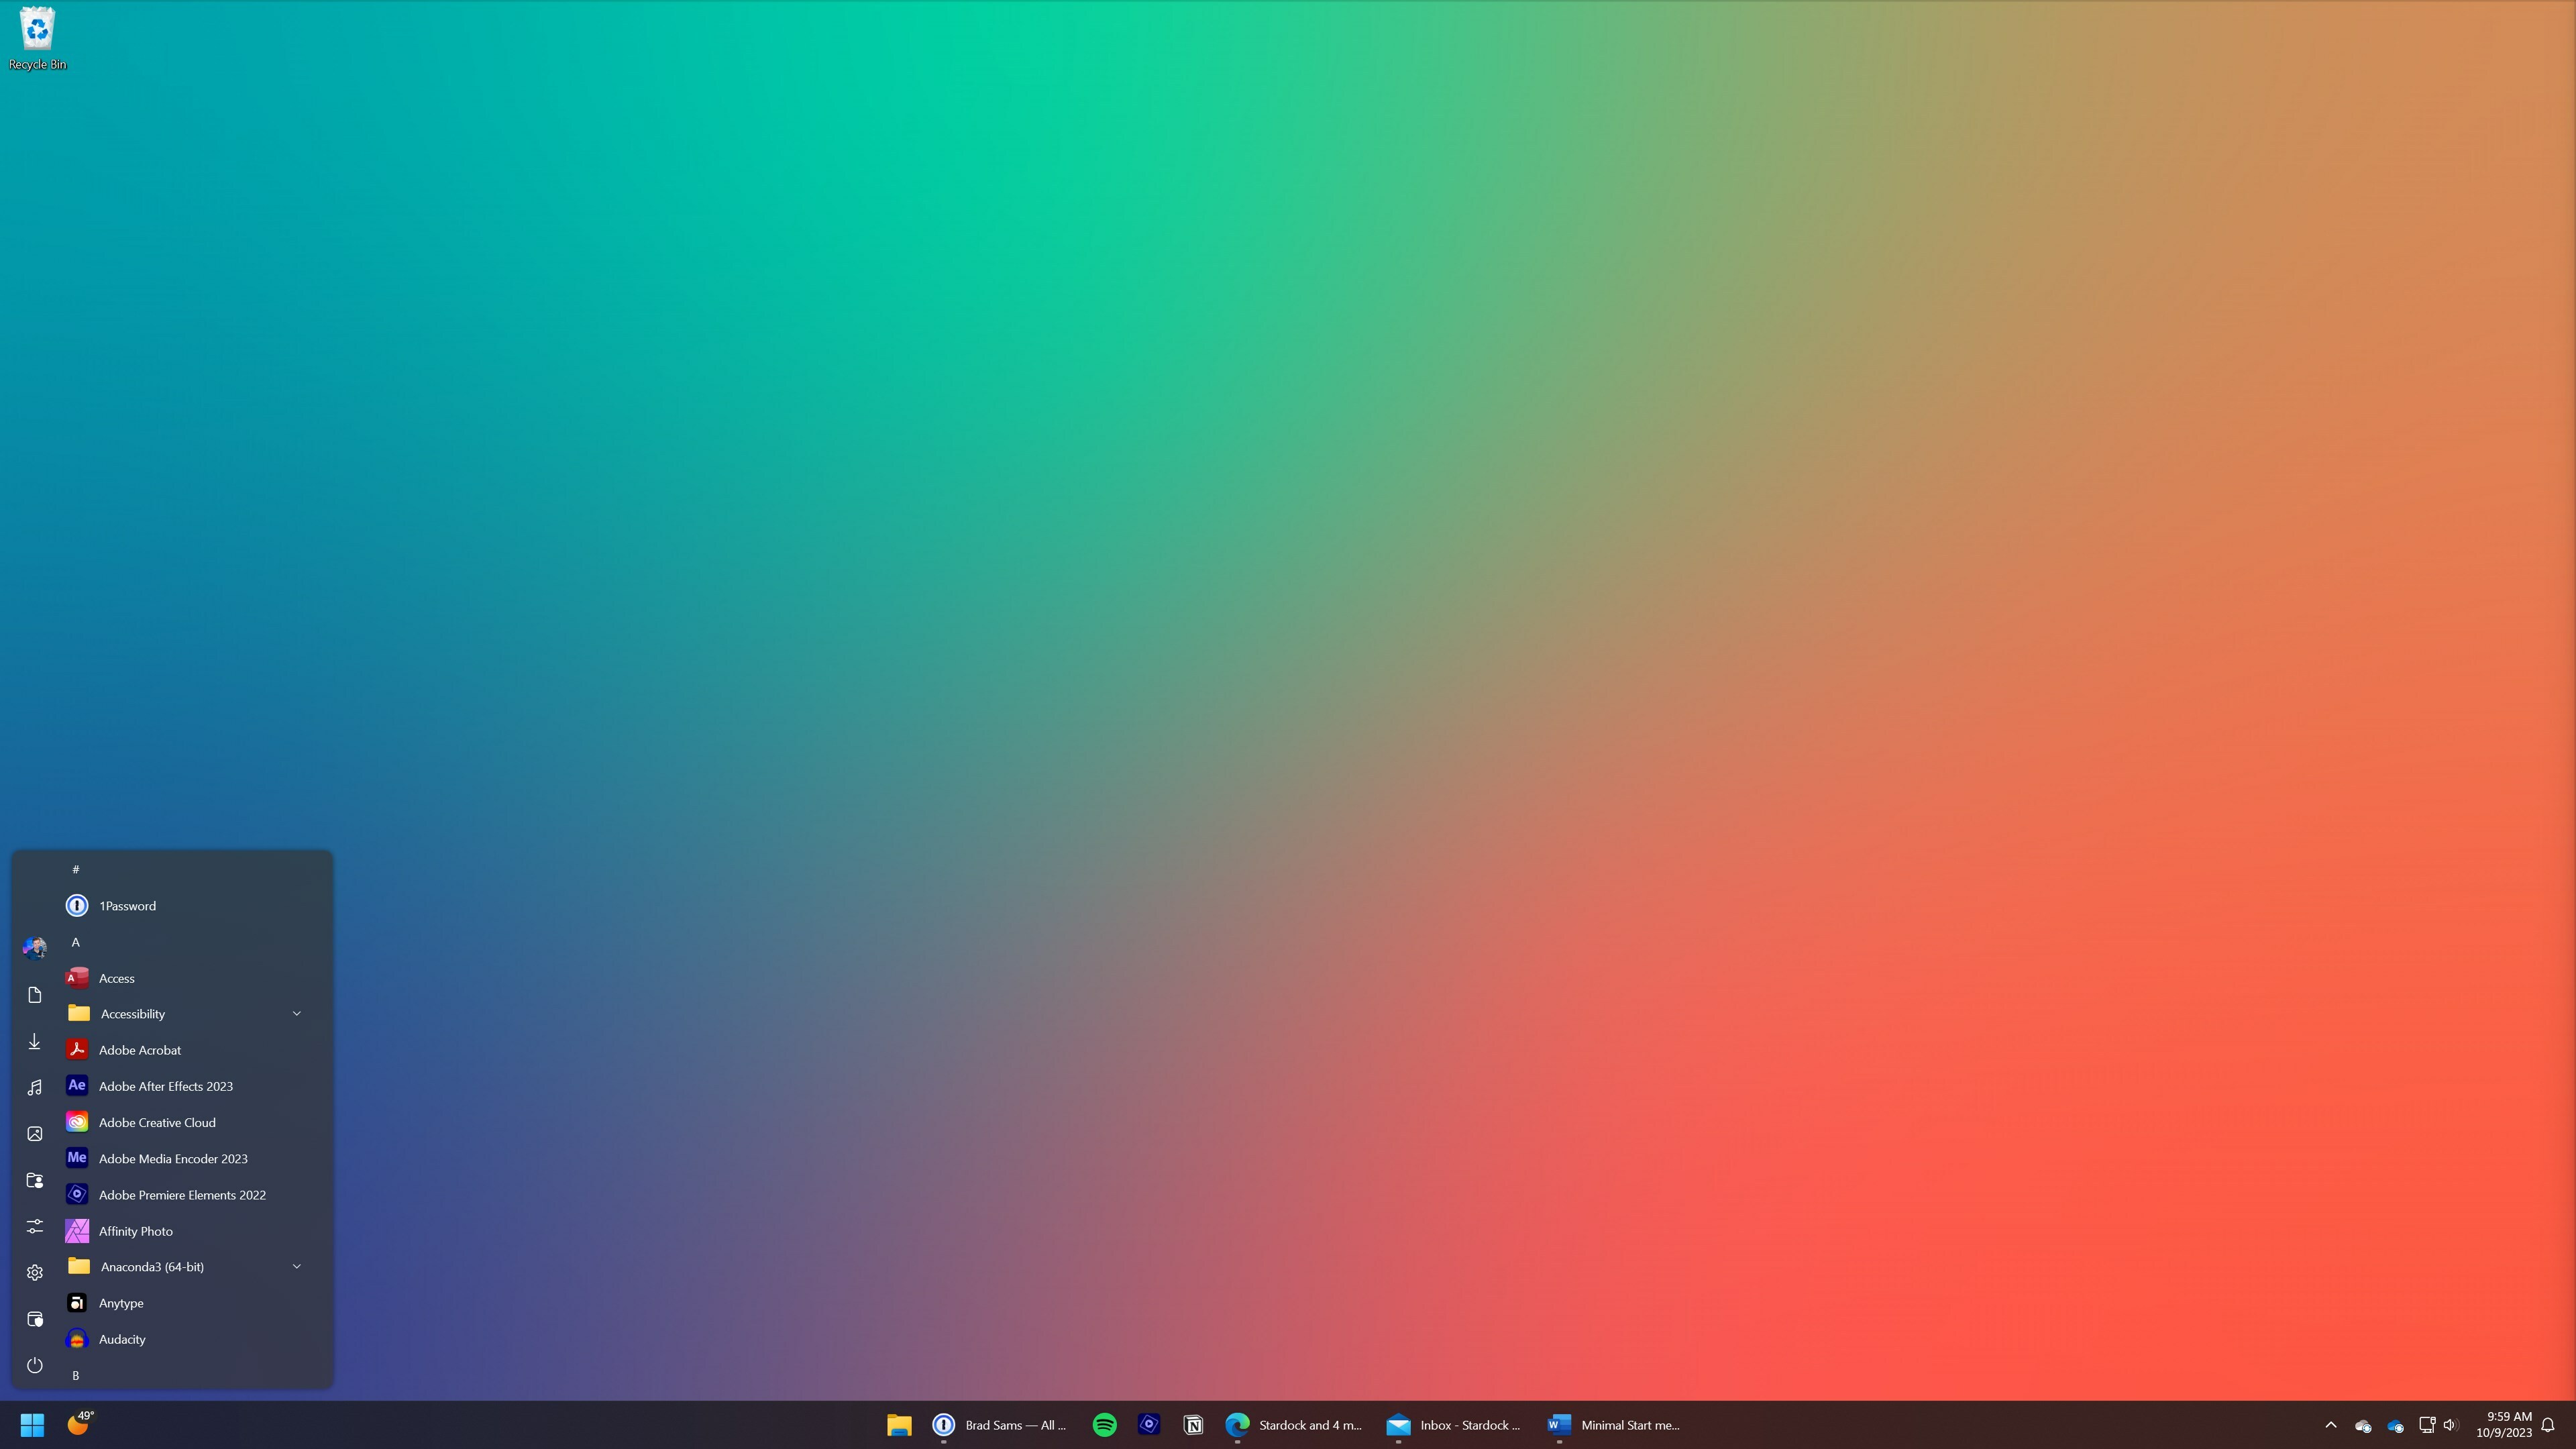Open the Downloads shortcut in Start sidebar
This screenshot has height=1449, width=2576.
[35, 1041]
